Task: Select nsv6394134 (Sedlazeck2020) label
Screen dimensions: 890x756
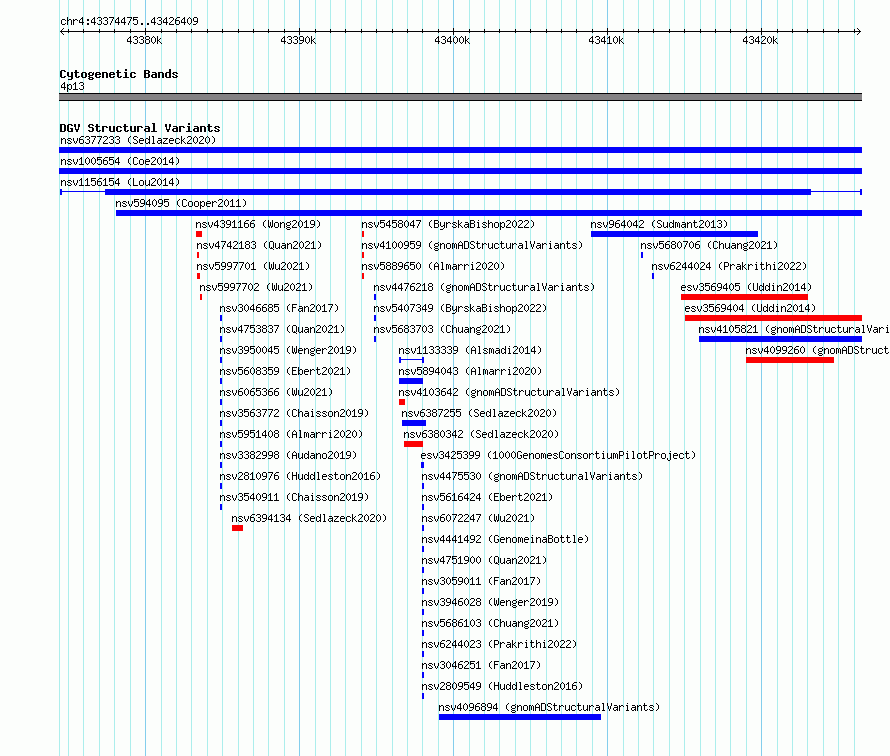Action: point(309,518)
